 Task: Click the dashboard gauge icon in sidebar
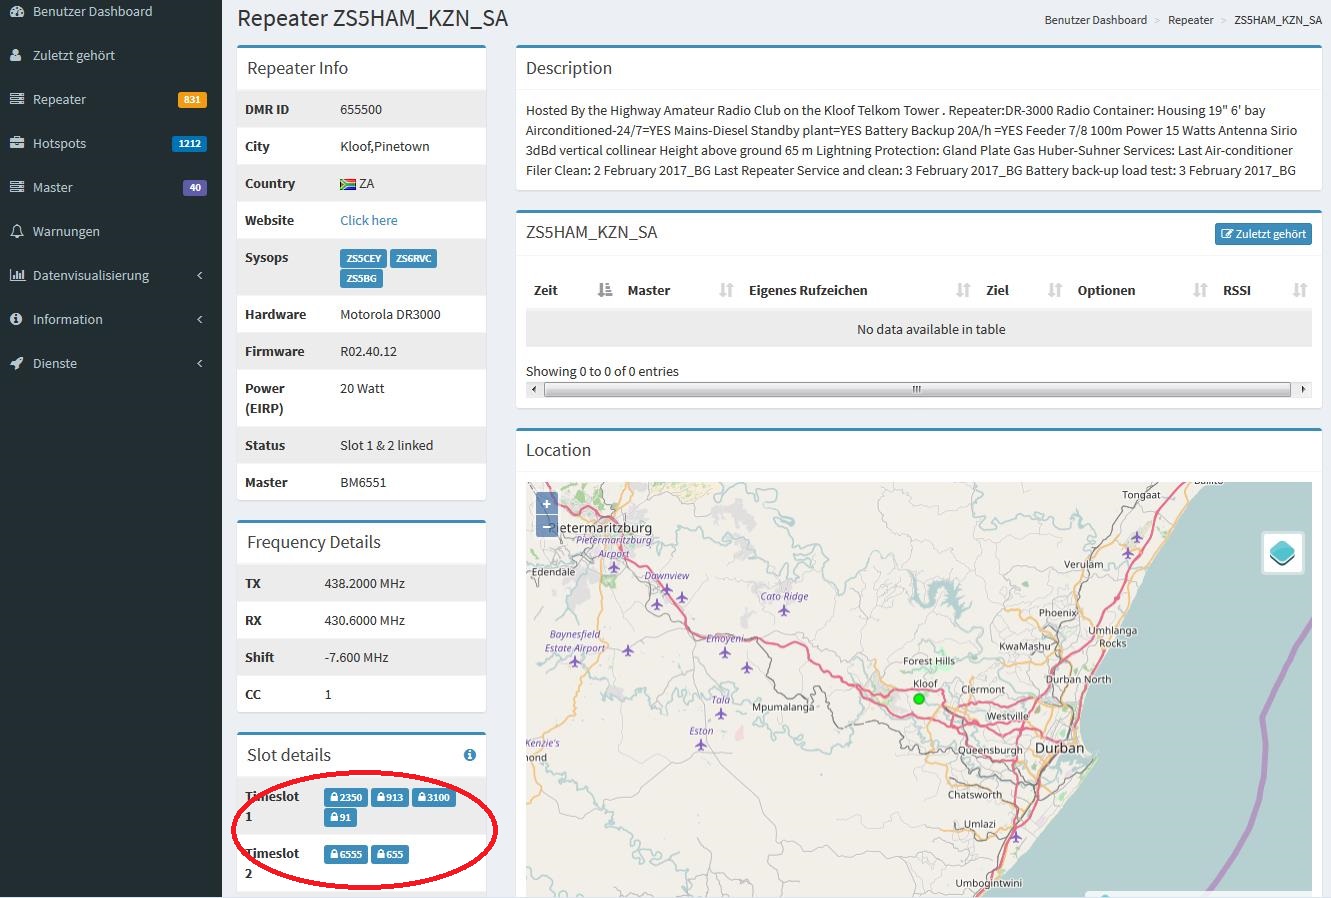click(16, 12)
